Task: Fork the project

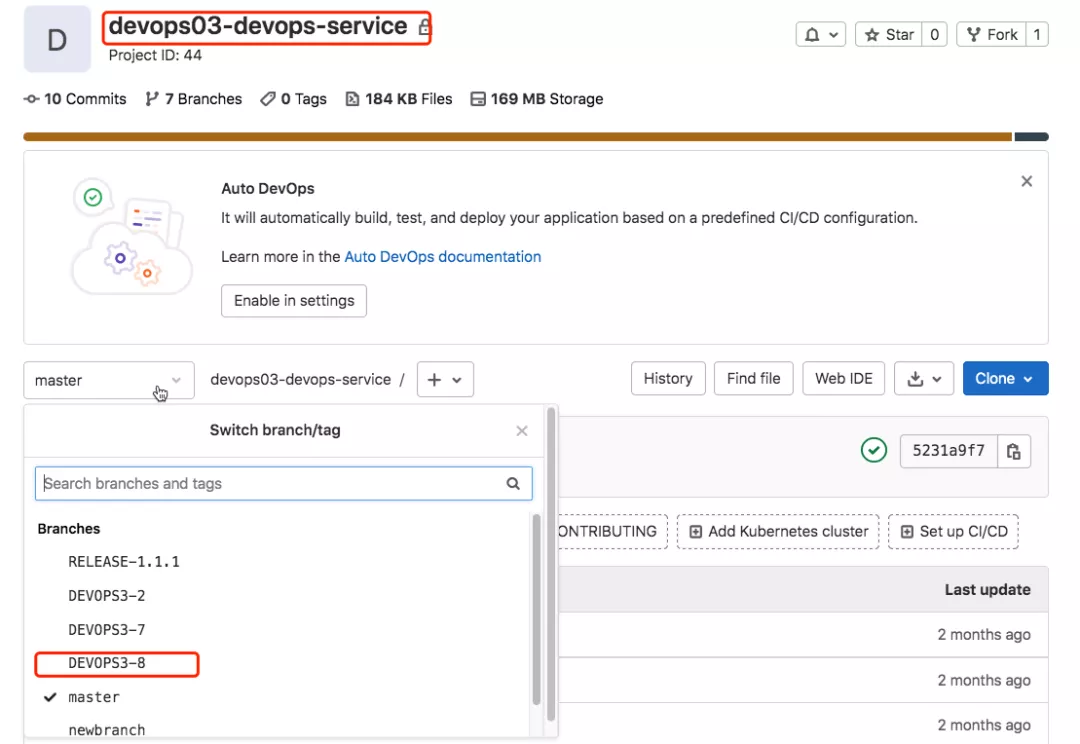Action: click(x=991, y=34)
